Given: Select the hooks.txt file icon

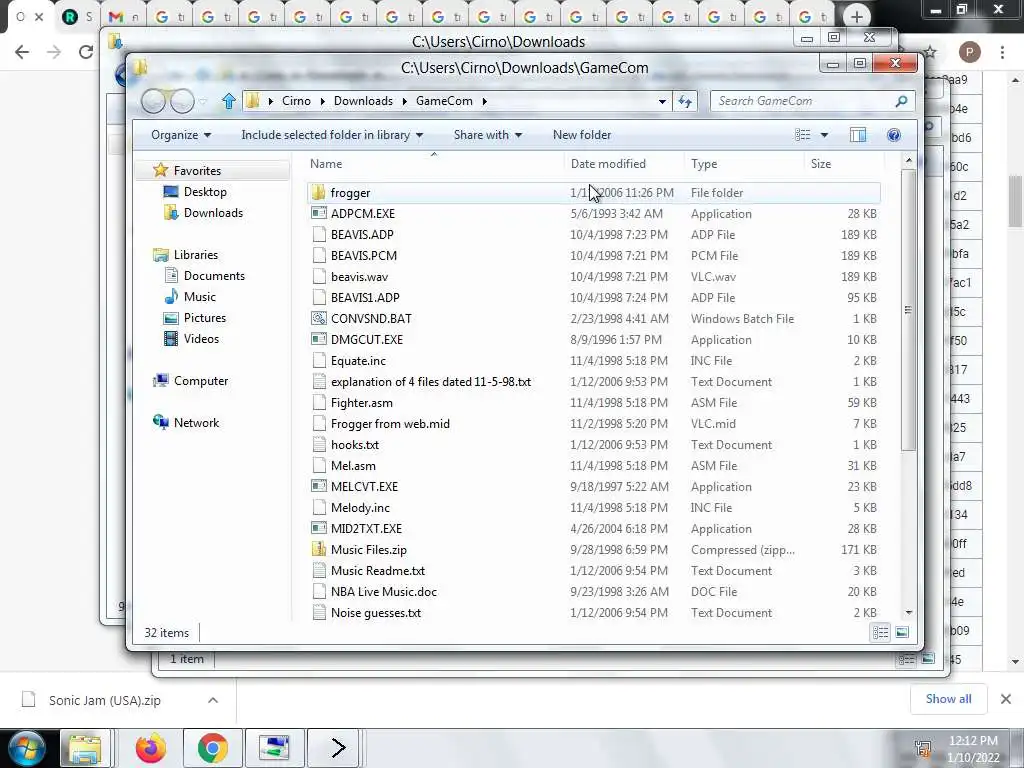Looking at the screenshot, I should [x=319, y=445].
